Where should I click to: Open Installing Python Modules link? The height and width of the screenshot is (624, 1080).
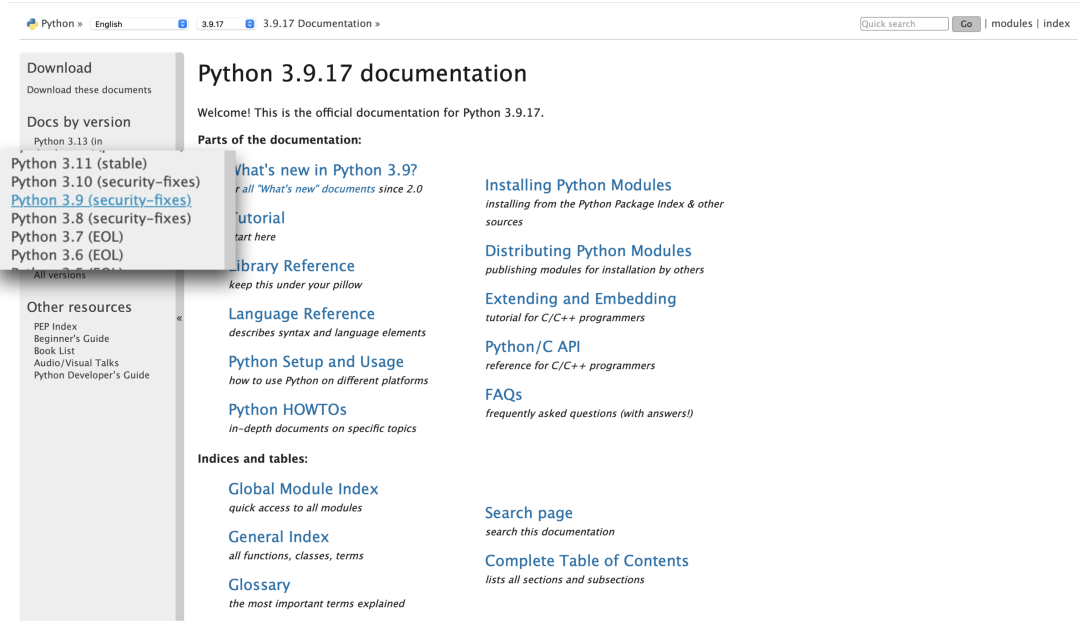578,185
